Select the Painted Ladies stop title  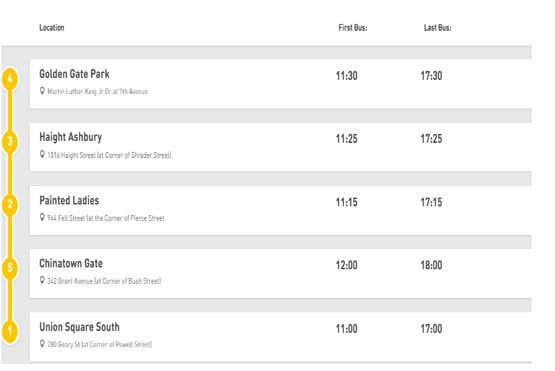(69, 200)
